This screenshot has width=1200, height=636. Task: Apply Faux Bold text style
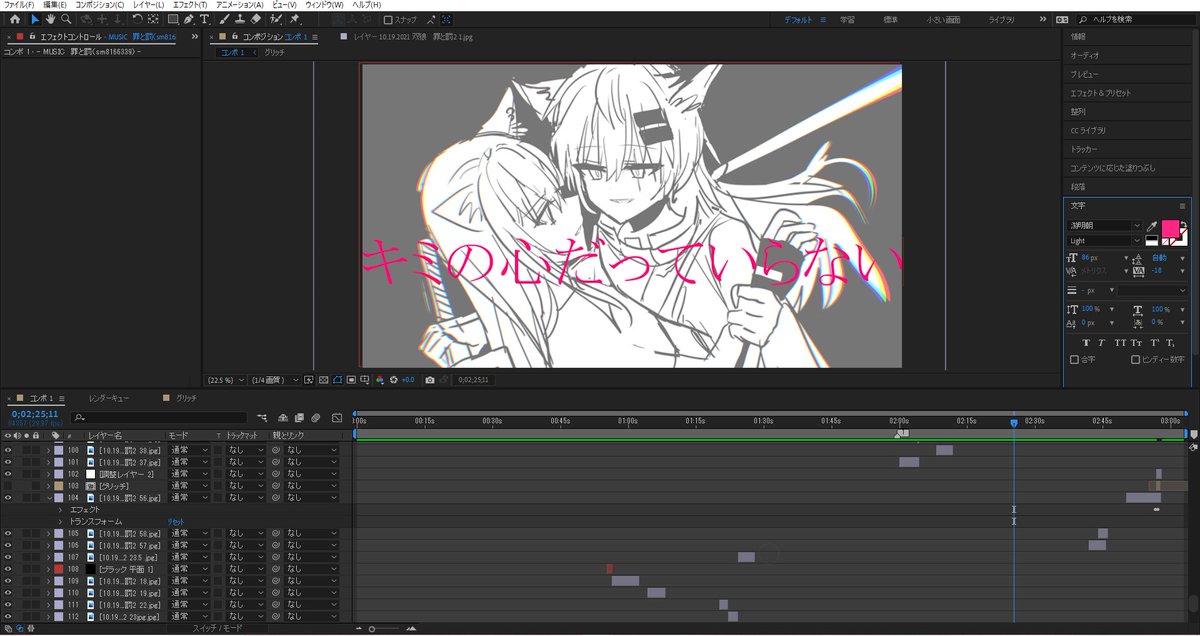(1086, 343)
